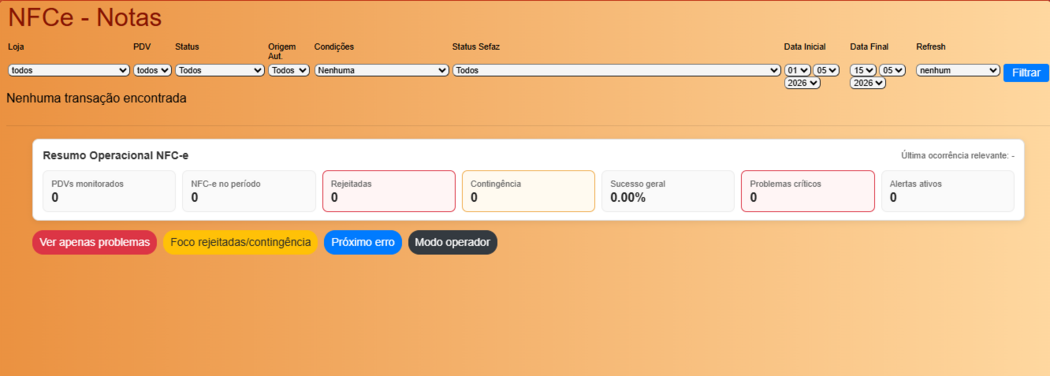Click the Problemas críticos card

coord(808,191)
